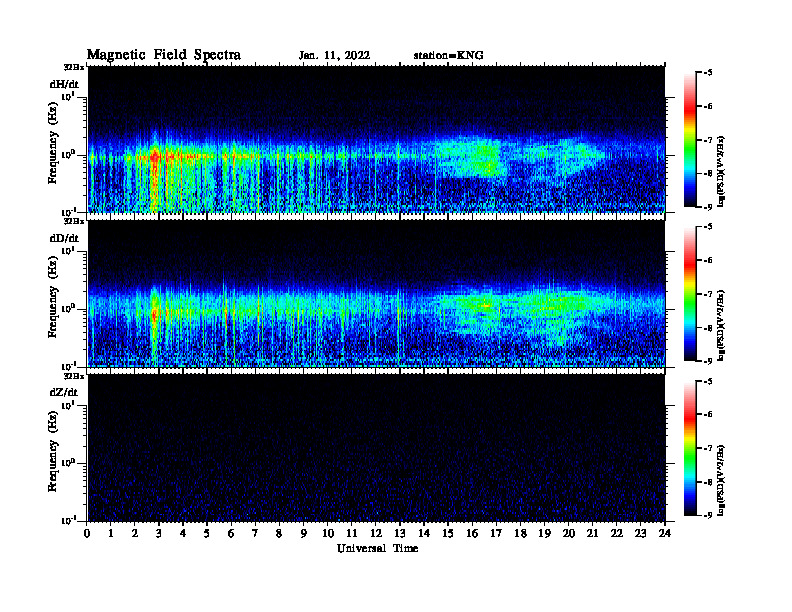Click the top colorbar log PSD axis title
This screenshot has width=792, height=612.
tap(721, 171)
